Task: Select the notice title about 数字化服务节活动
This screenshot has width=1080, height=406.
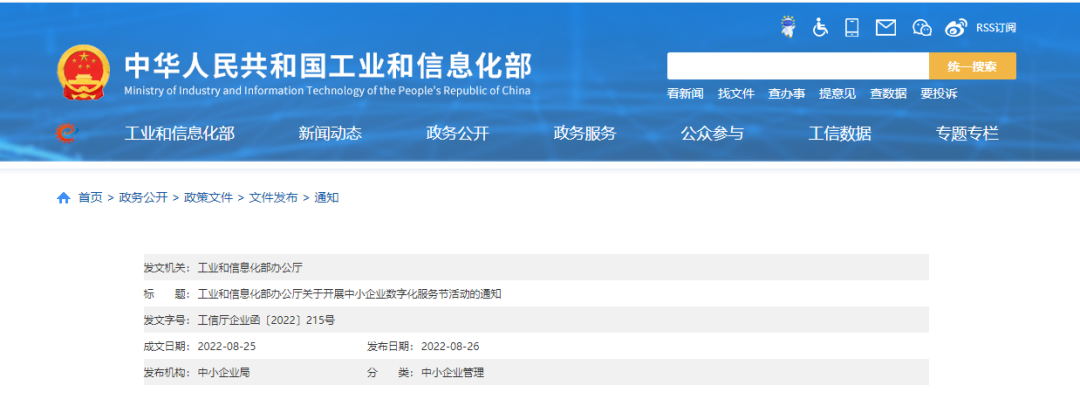Action: click(x=350, y=294)
